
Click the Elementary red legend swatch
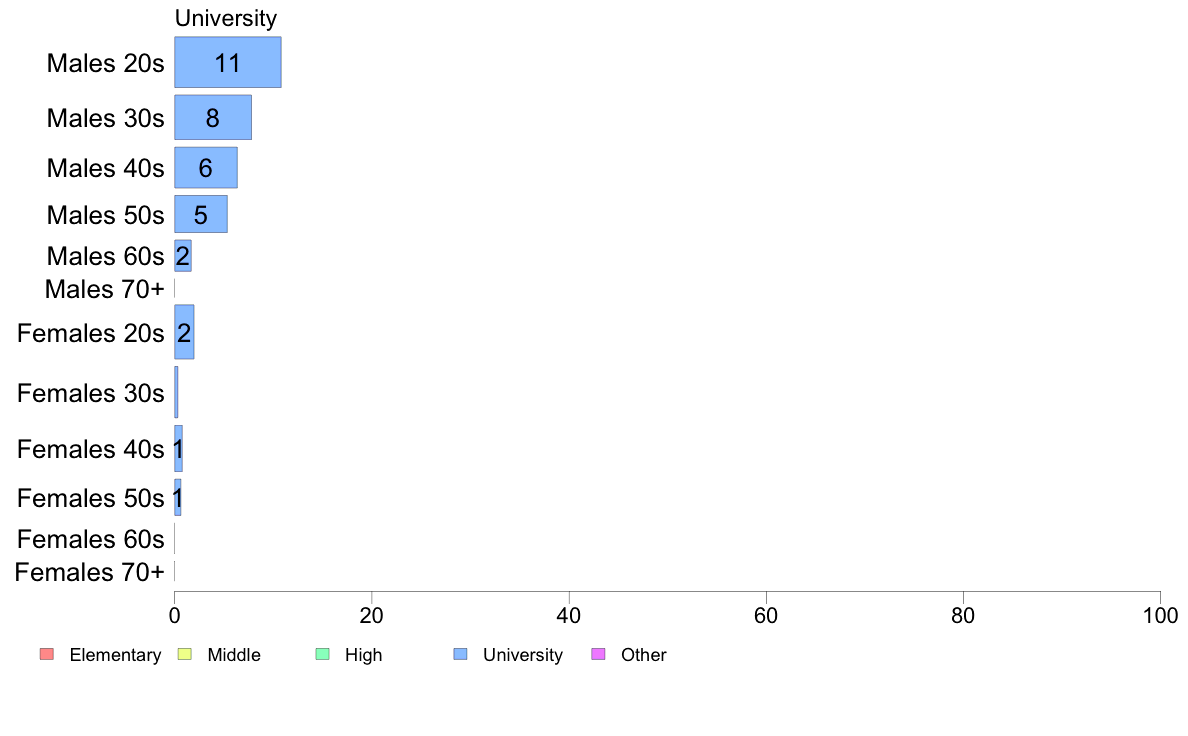click(x=47, y=654)
